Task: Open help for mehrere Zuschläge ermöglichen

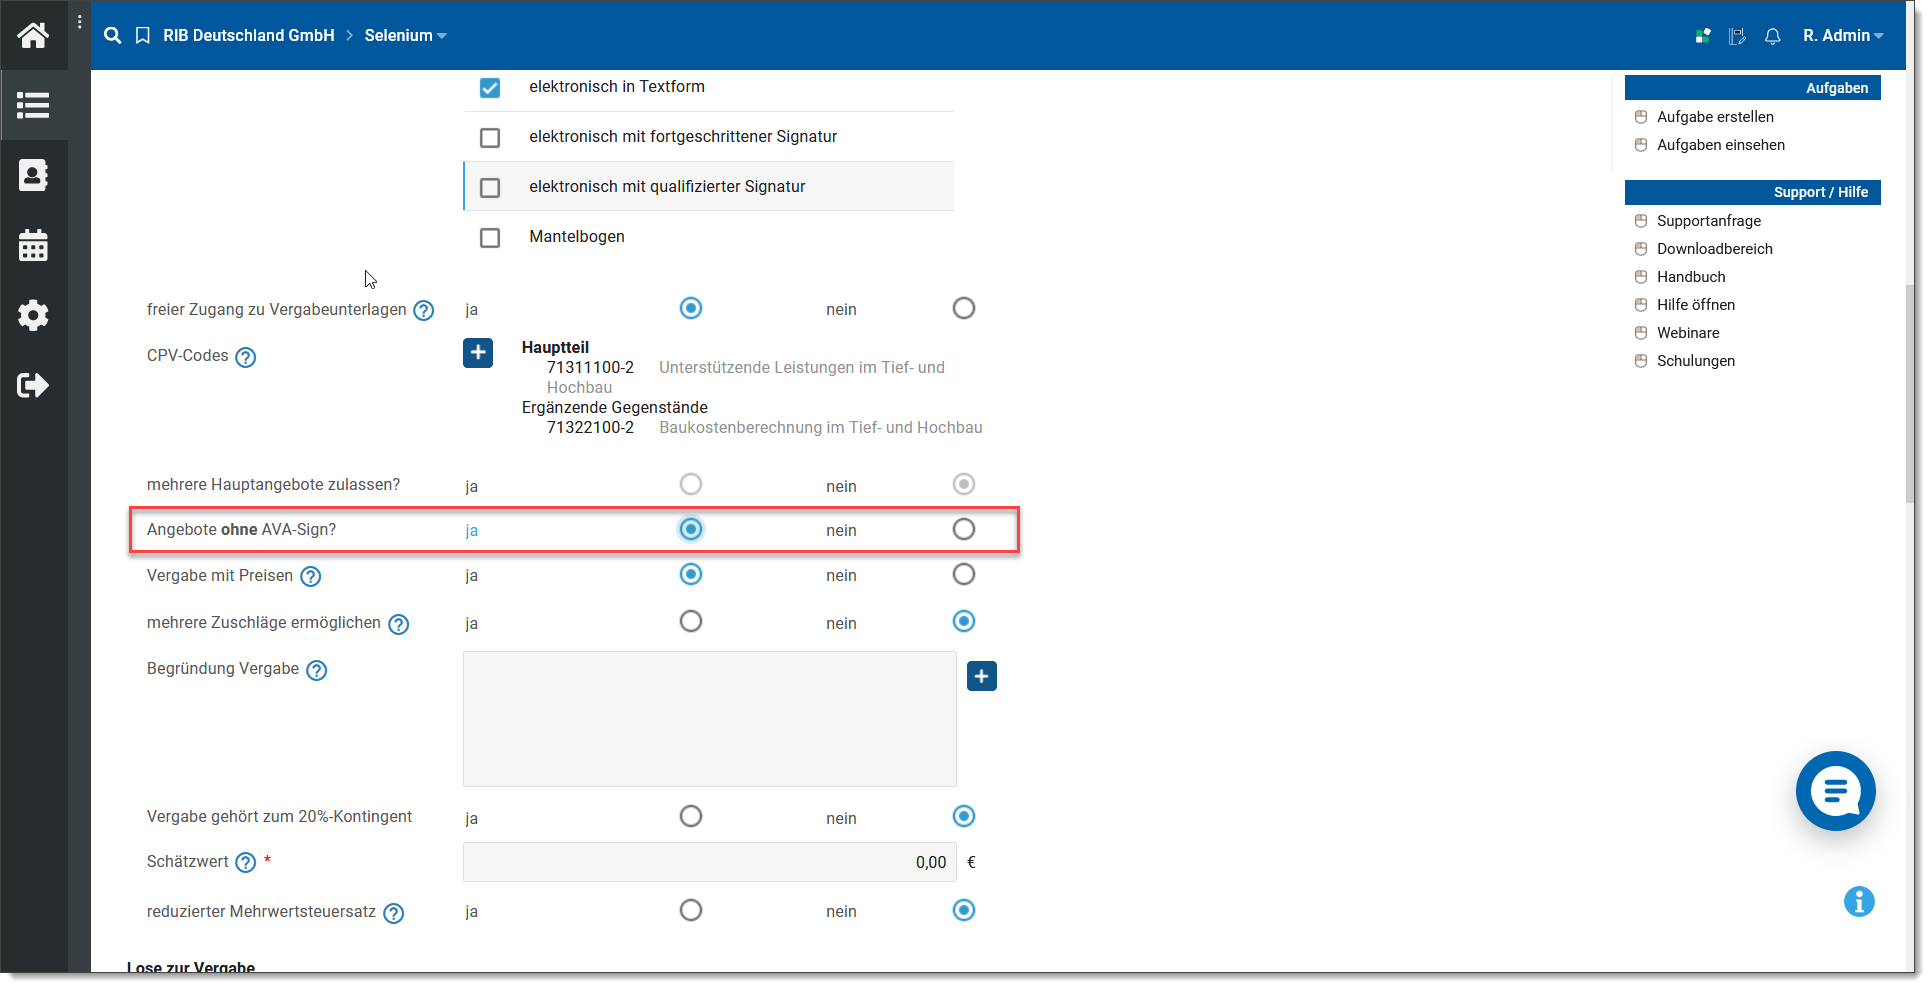Action: pyautogui.click(x=399, y=624)
